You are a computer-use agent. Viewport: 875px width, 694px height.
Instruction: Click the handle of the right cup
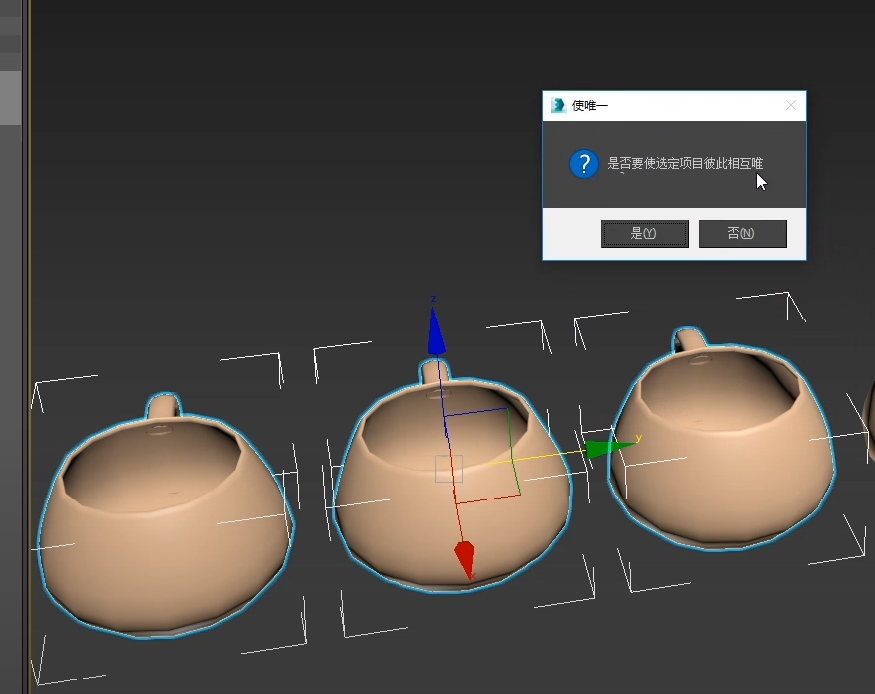point(690,339)
